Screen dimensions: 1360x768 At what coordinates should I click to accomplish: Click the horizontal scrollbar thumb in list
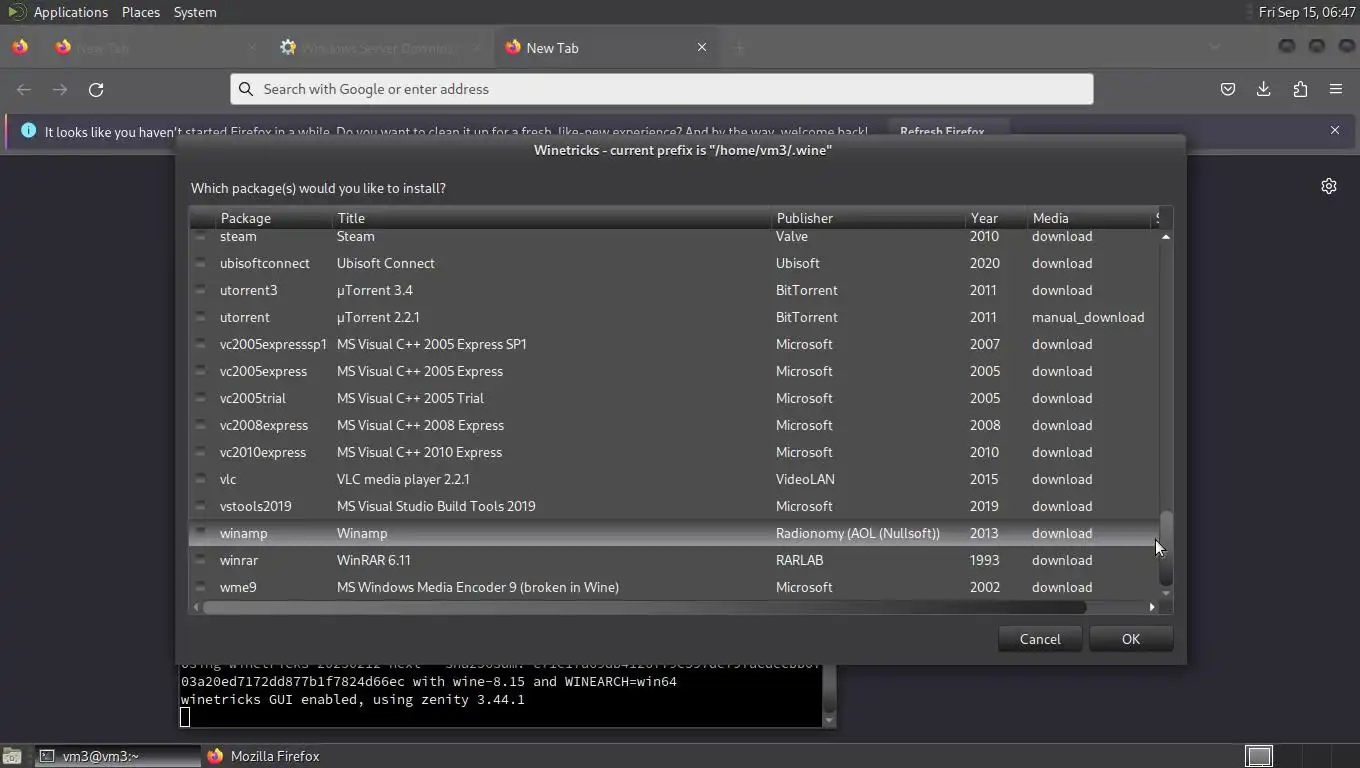(x=644, y=607)
